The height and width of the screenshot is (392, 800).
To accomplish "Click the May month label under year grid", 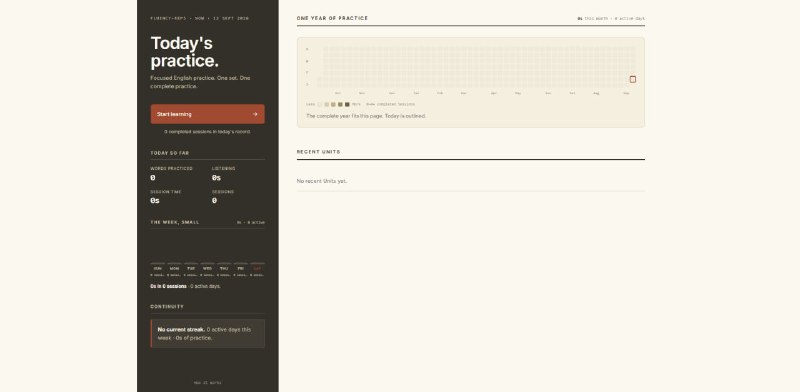I will tap(518, 93).
